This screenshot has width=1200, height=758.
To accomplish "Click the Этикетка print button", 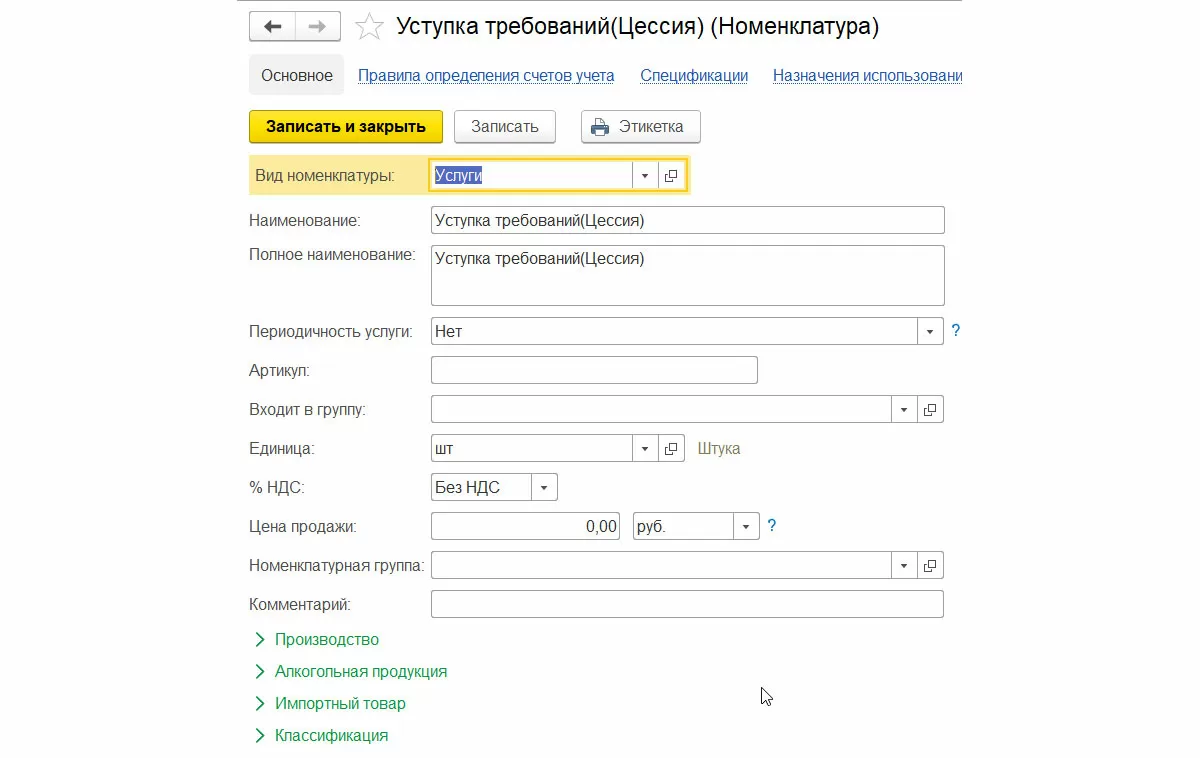I will [641, 127].
